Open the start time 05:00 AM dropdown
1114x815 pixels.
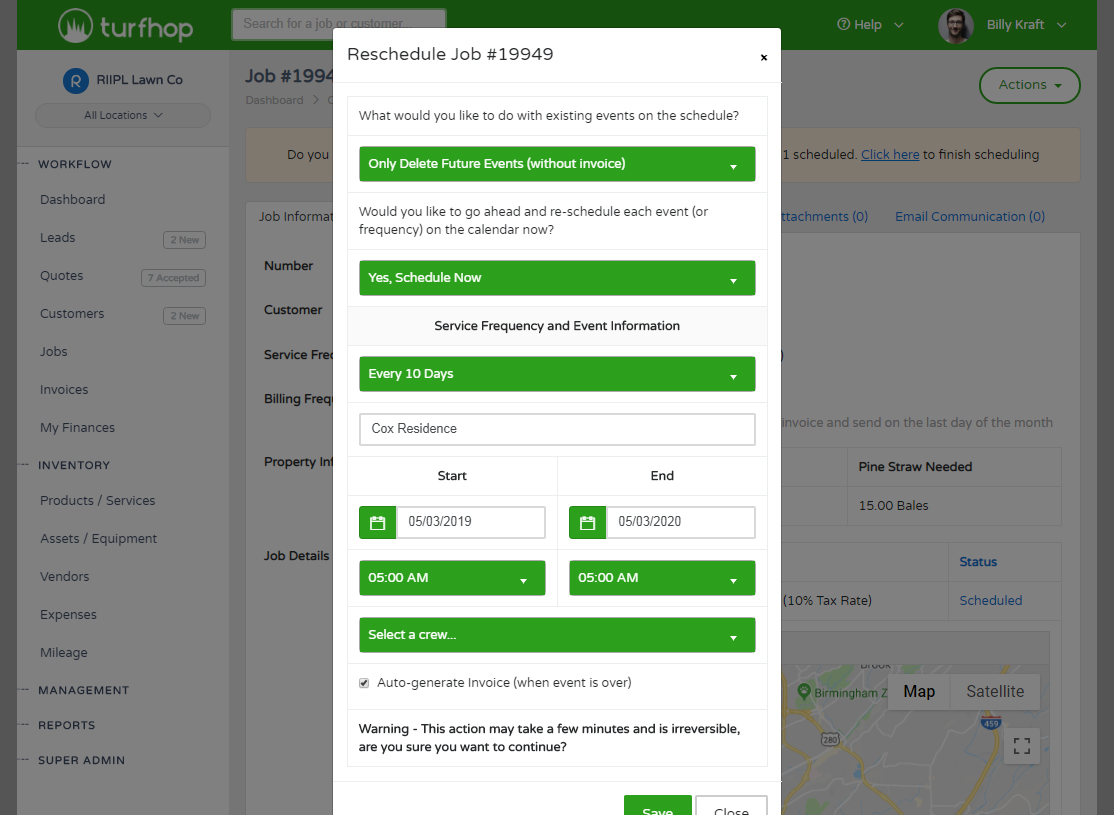point(452,578)
